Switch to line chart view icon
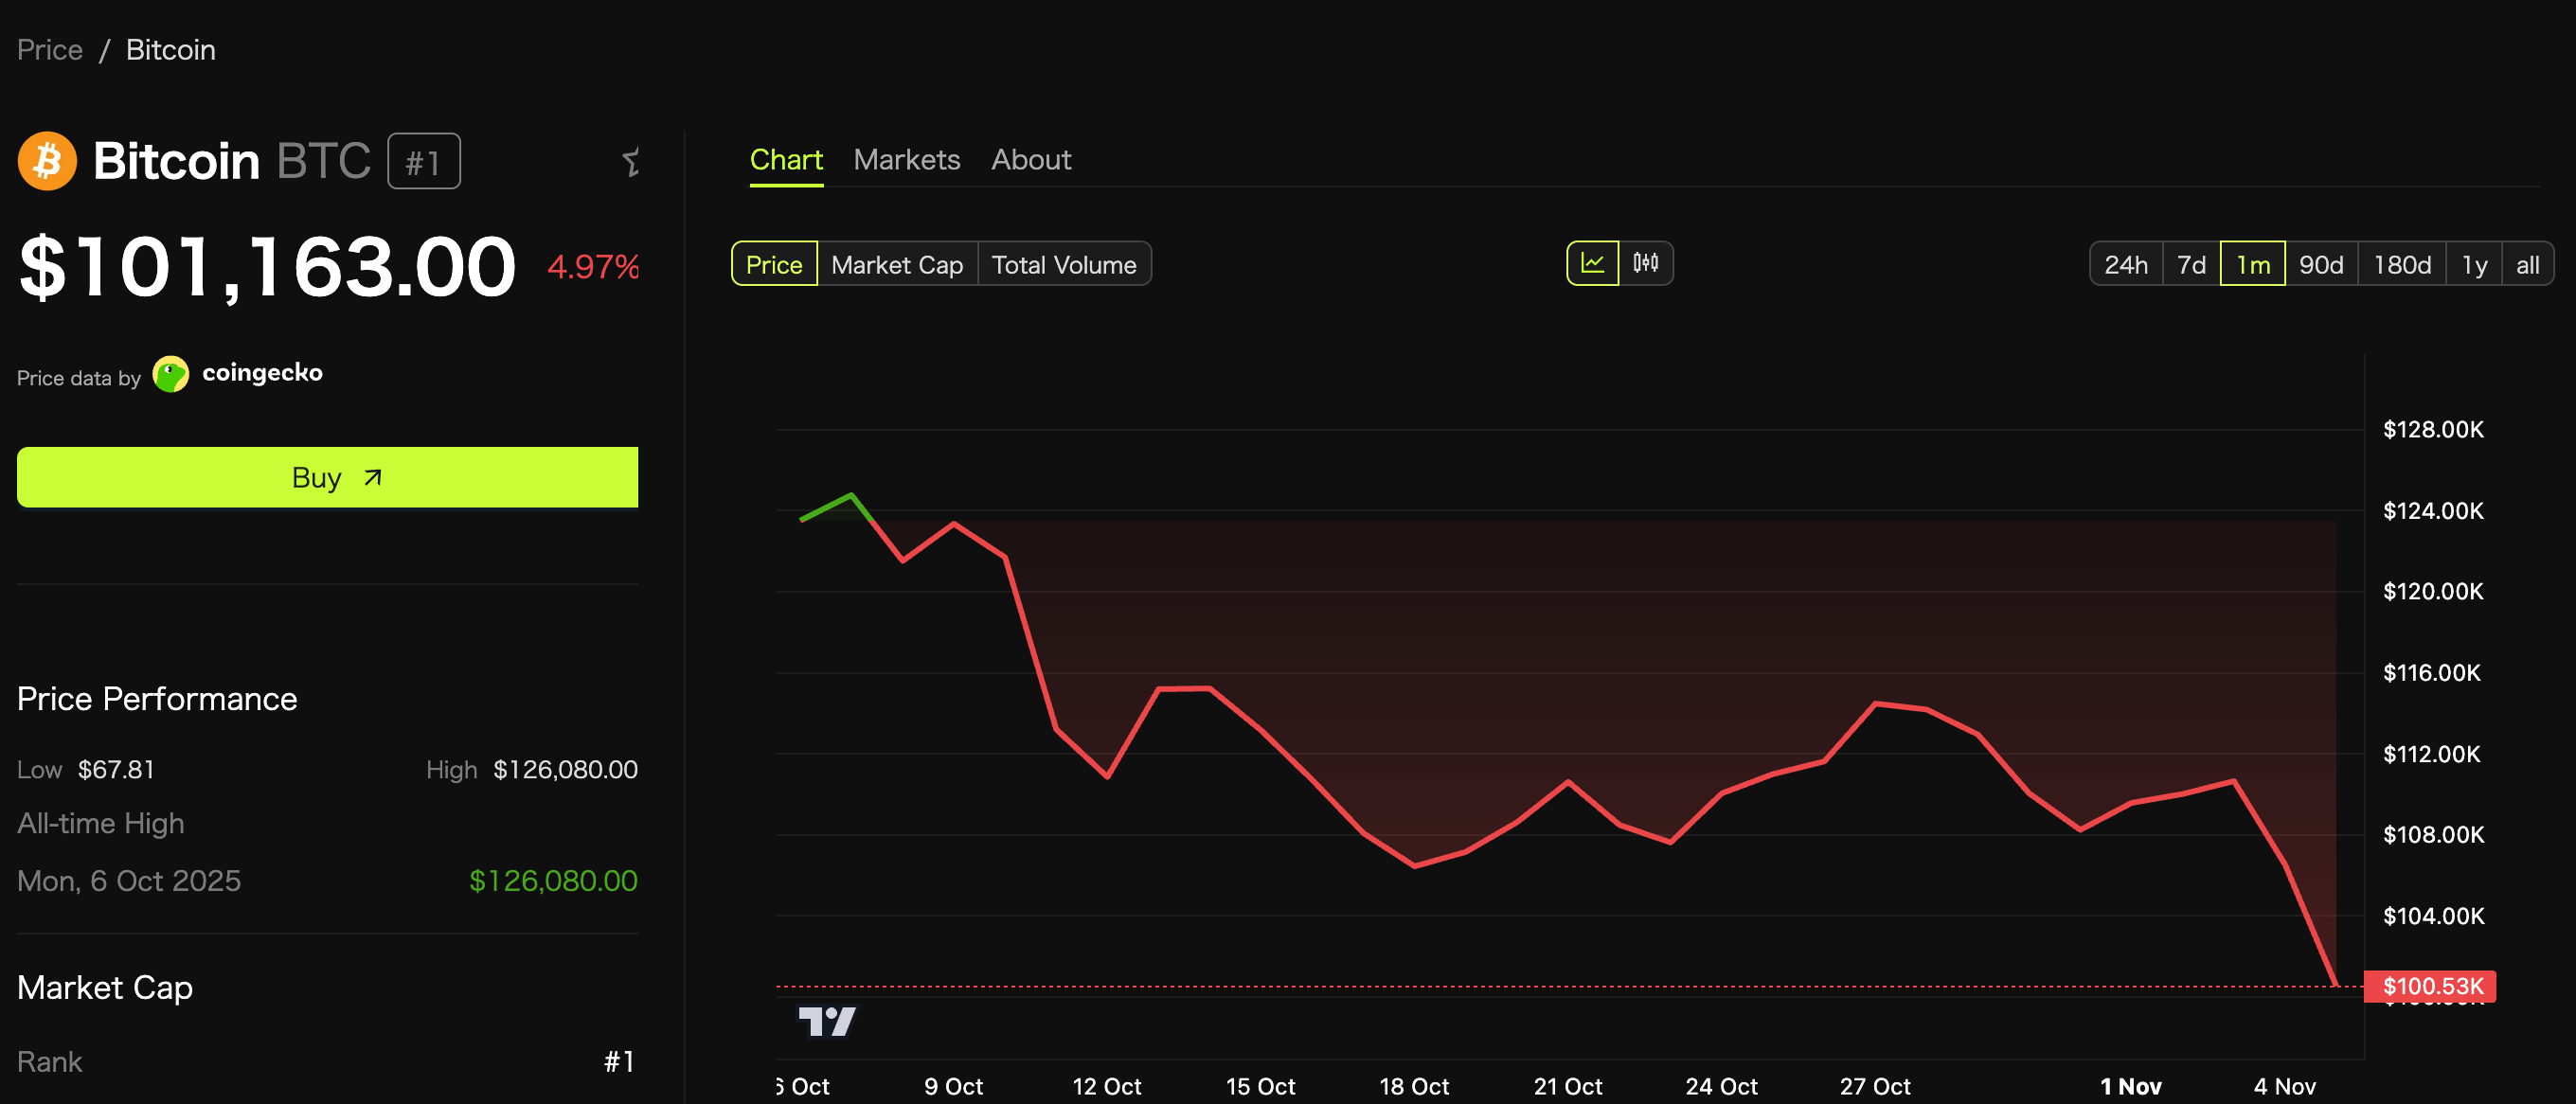Viewport: 2576px width, 1104px height. coord(1592,264)
